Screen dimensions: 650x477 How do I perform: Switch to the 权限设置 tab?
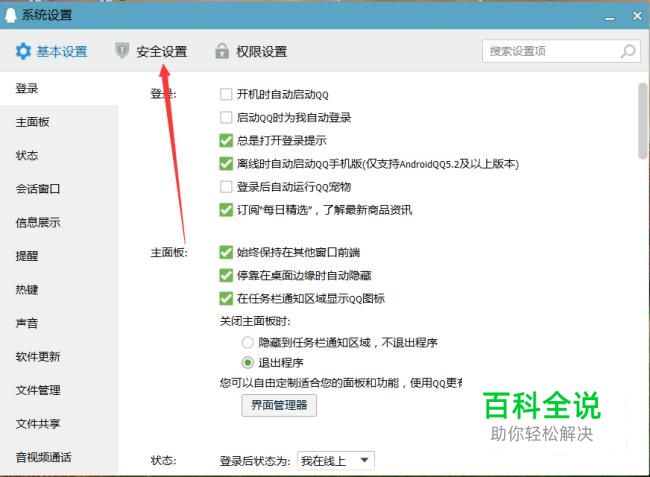(251, 51)
